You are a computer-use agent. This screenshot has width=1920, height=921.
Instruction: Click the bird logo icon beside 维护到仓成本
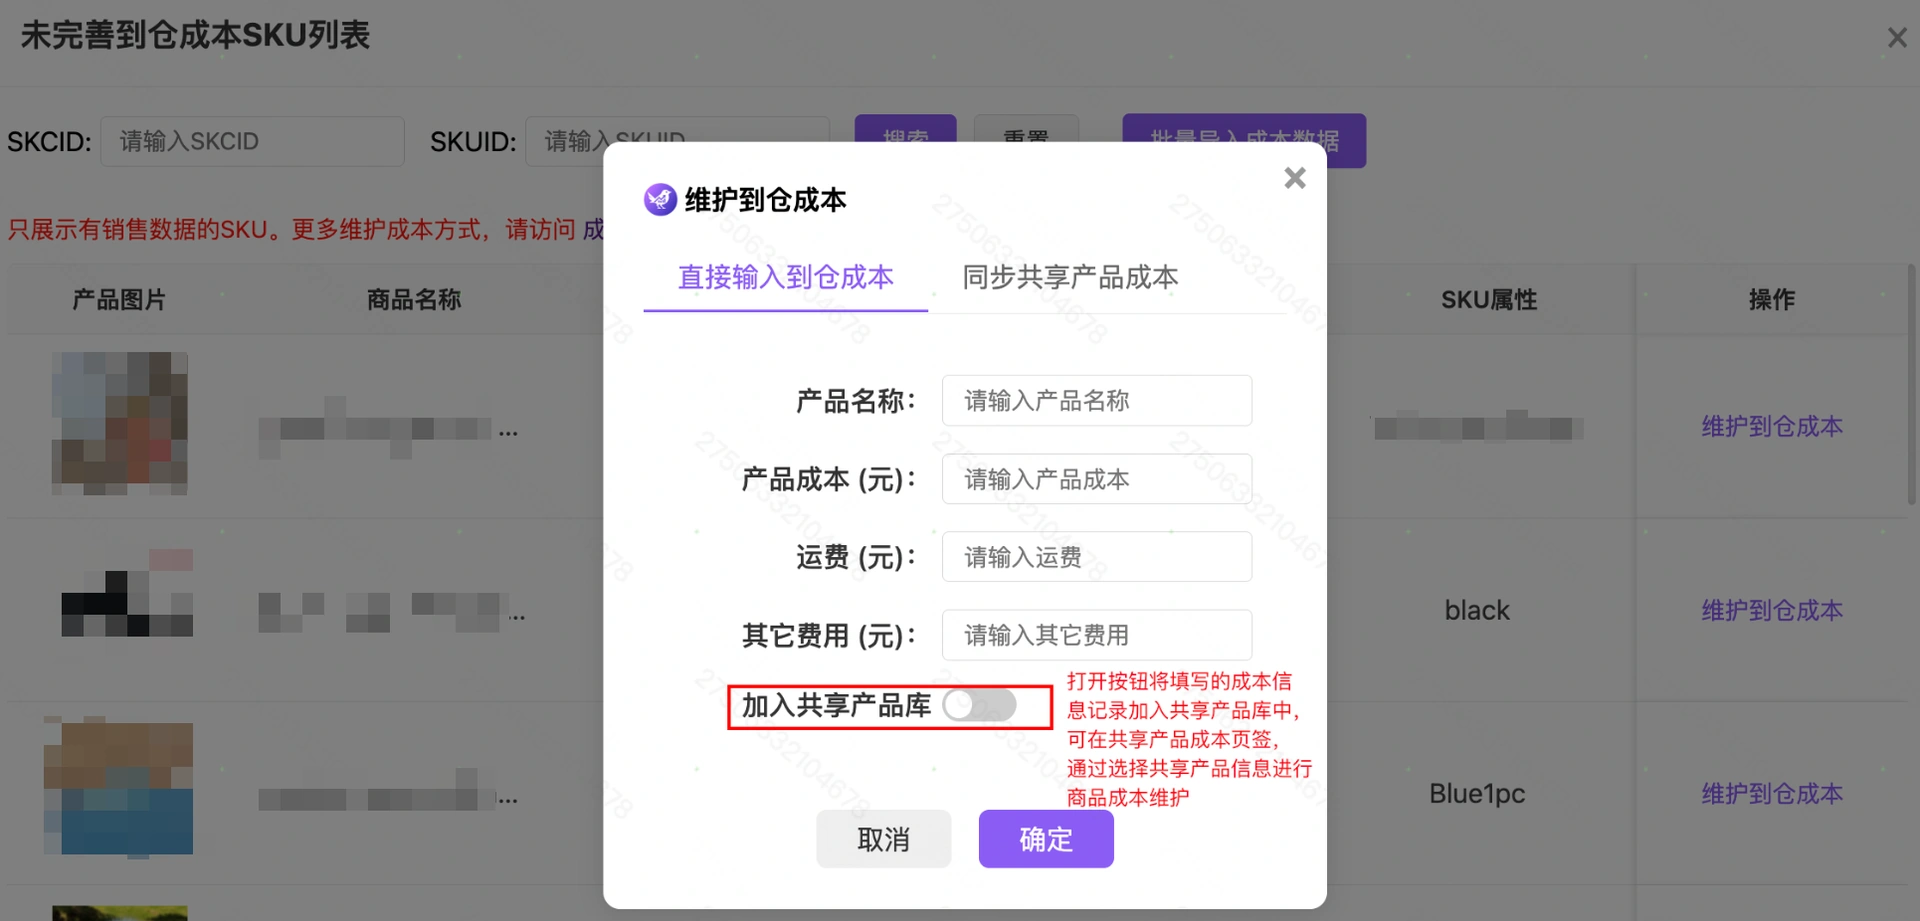[x=660, y=199]
